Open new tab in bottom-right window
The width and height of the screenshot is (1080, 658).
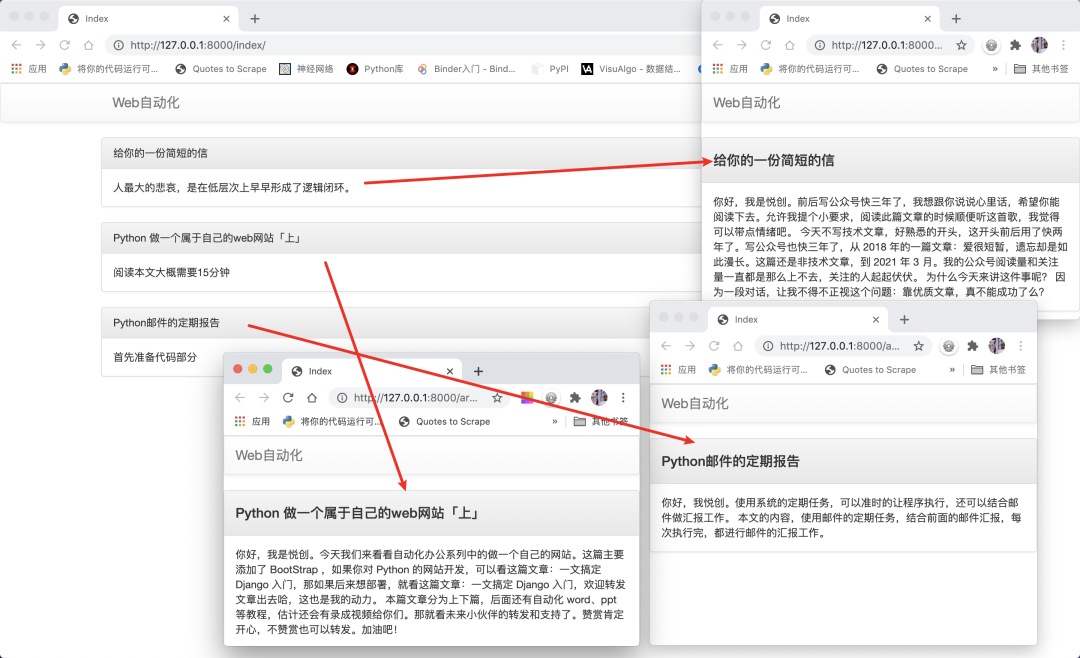(904, 320)
